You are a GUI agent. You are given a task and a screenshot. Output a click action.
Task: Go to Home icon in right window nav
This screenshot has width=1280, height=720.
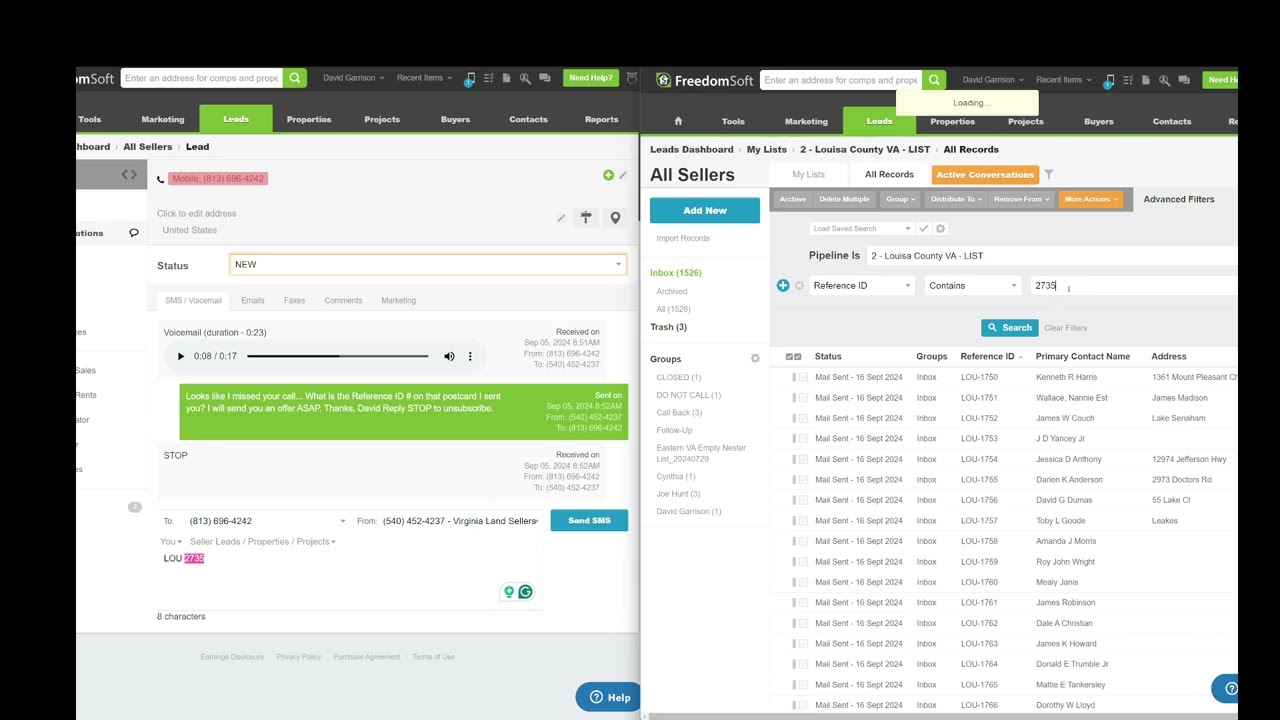(678, 121)
